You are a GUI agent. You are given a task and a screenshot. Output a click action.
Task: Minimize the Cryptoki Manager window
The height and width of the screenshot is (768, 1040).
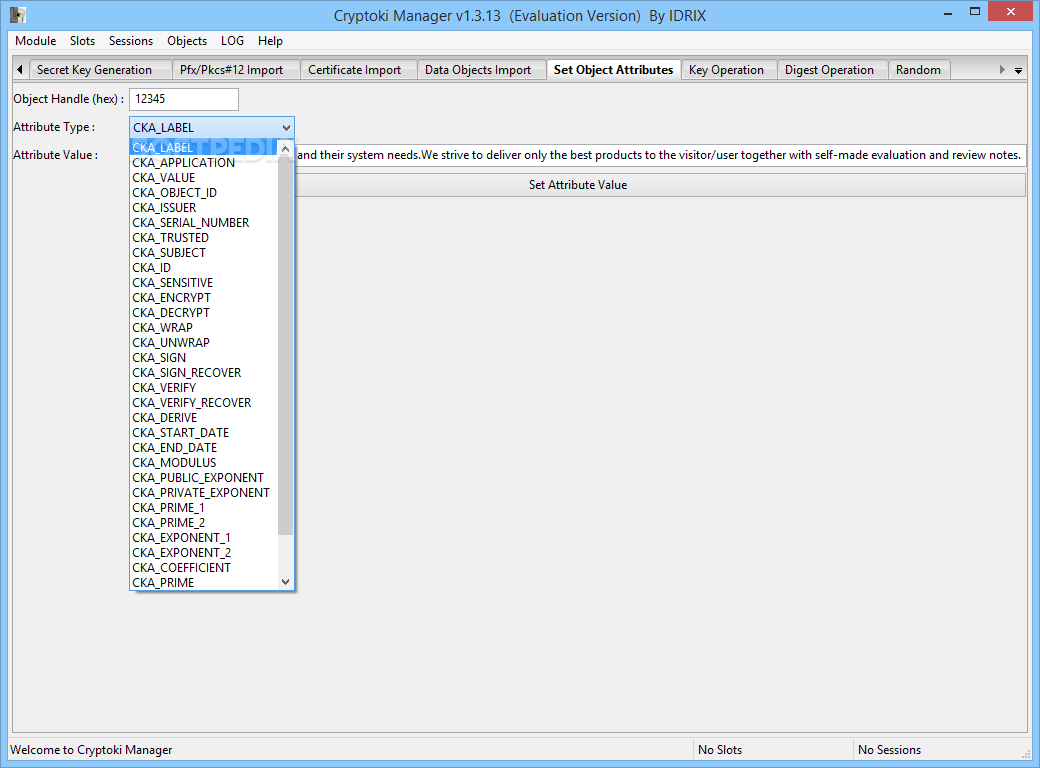tap(948, 11)
